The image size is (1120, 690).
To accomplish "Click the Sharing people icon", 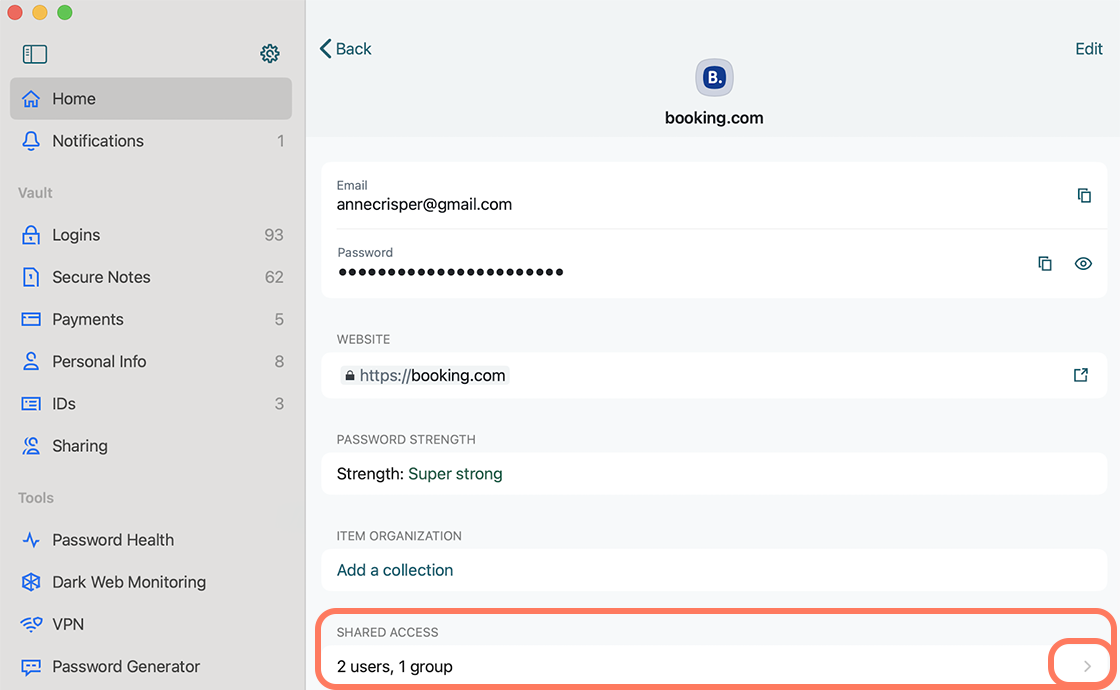I will click(x=31, y=446).
